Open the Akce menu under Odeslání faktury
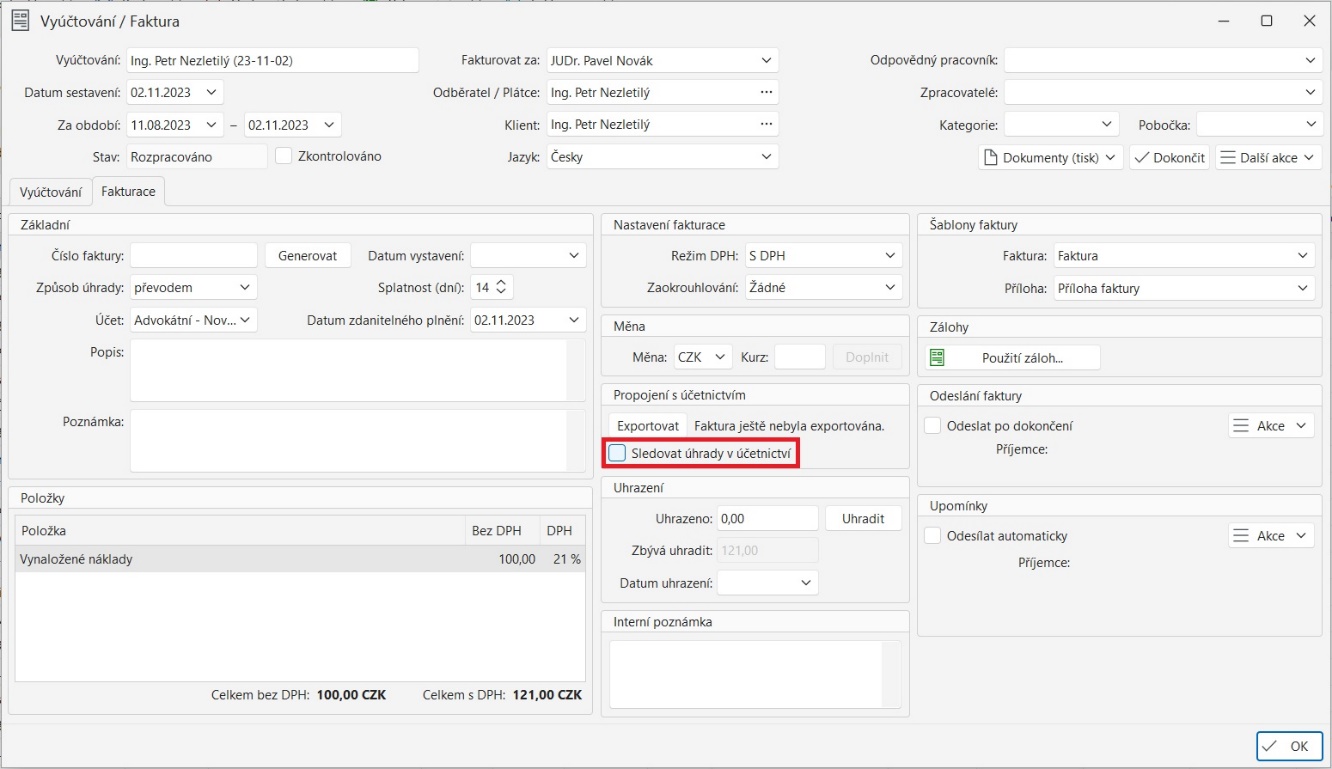Viewport: 1332px width, 769px height. [1270, 424]
